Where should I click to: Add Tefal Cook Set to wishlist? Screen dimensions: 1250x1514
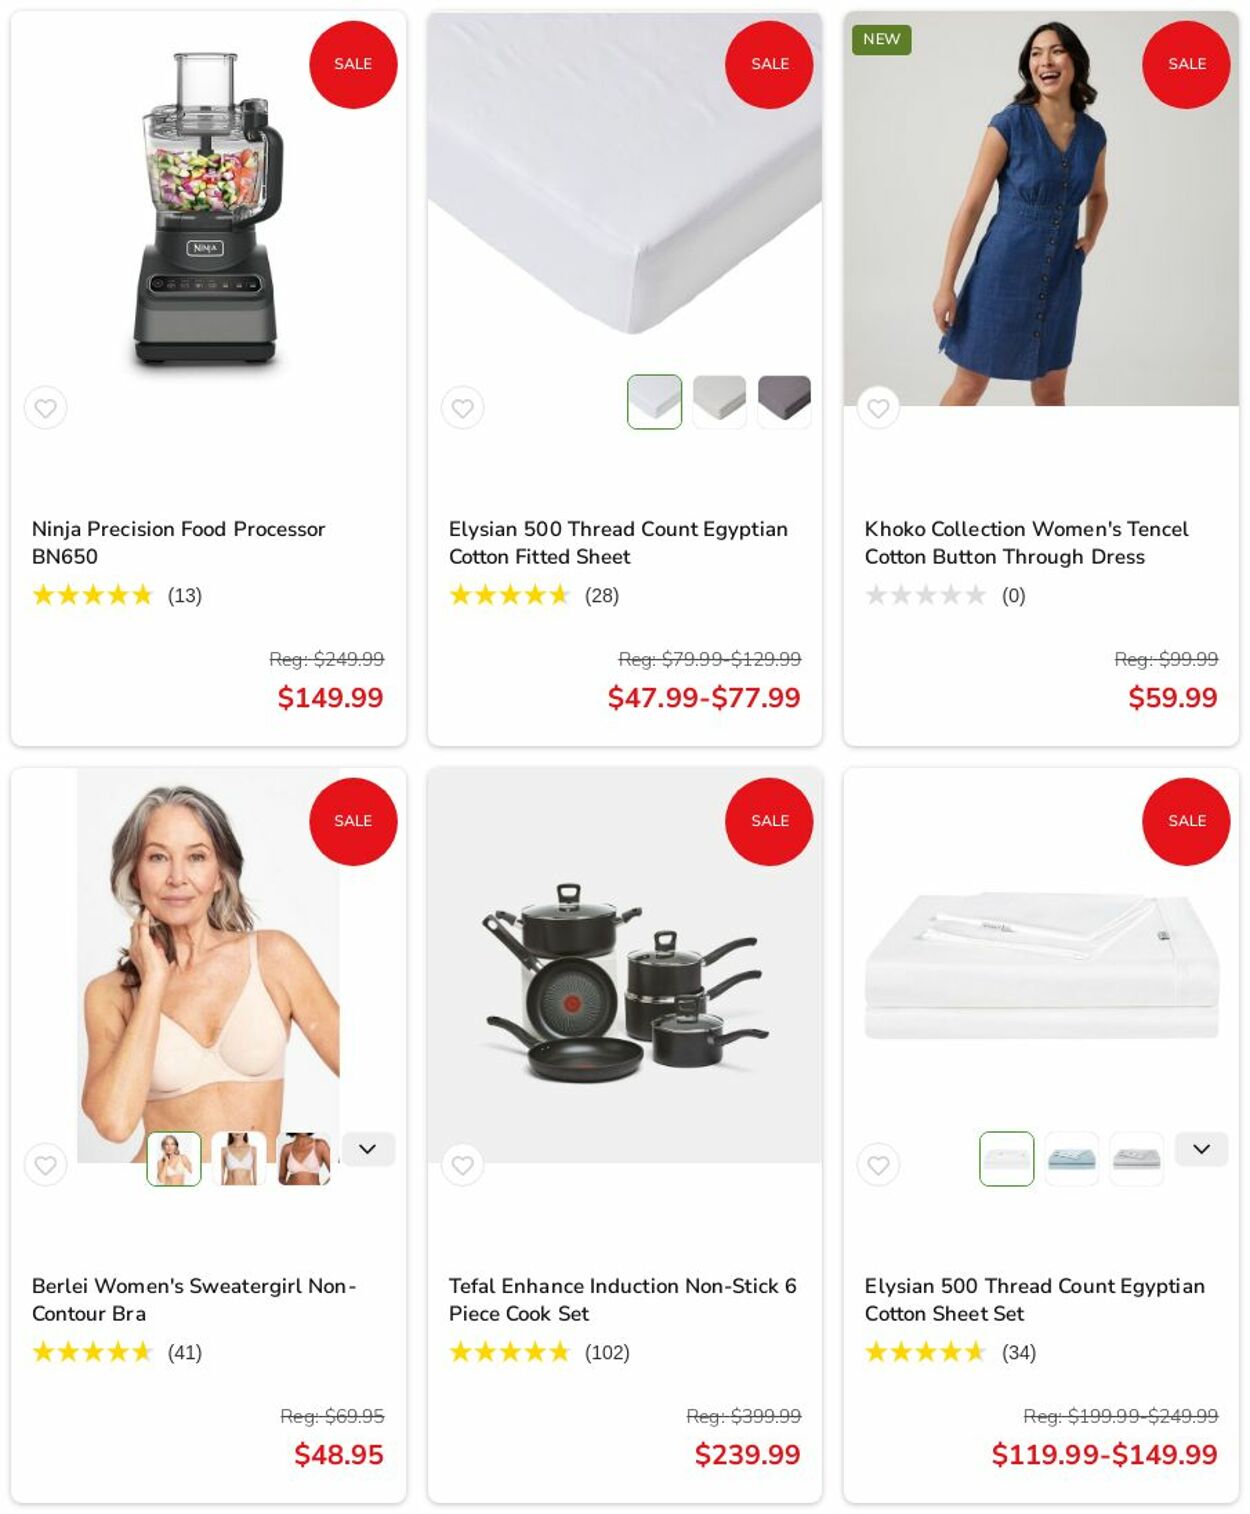(462, 1165)
